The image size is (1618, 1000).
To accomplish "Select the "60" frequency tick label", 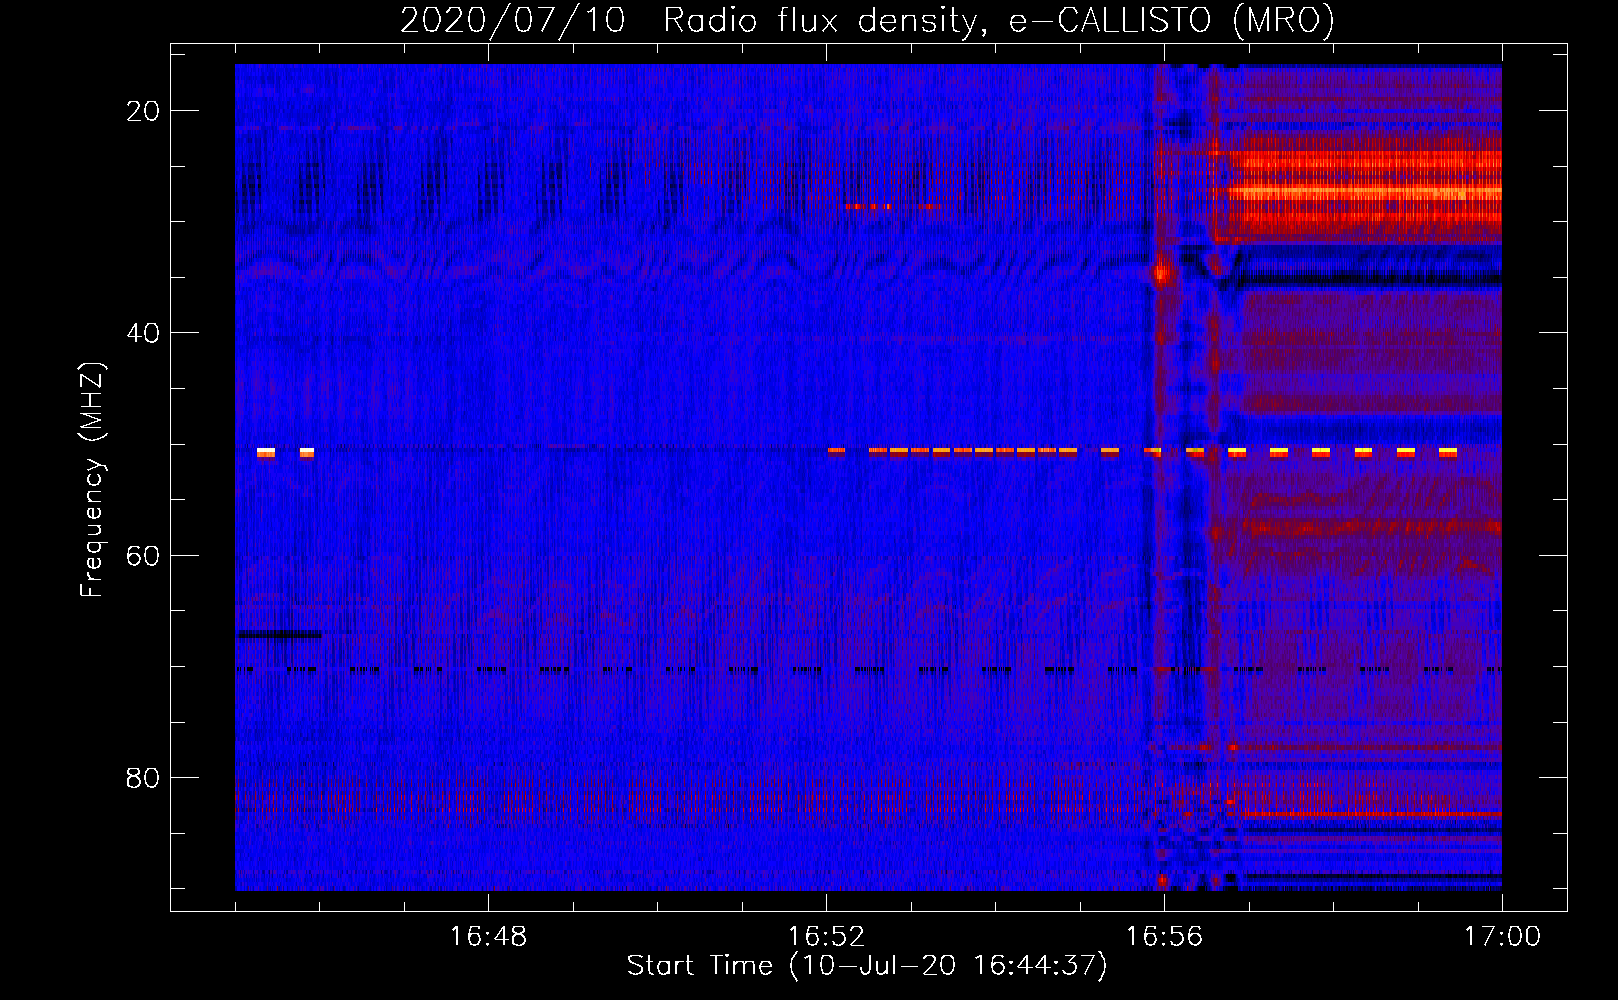I will (x=144, y=555).
